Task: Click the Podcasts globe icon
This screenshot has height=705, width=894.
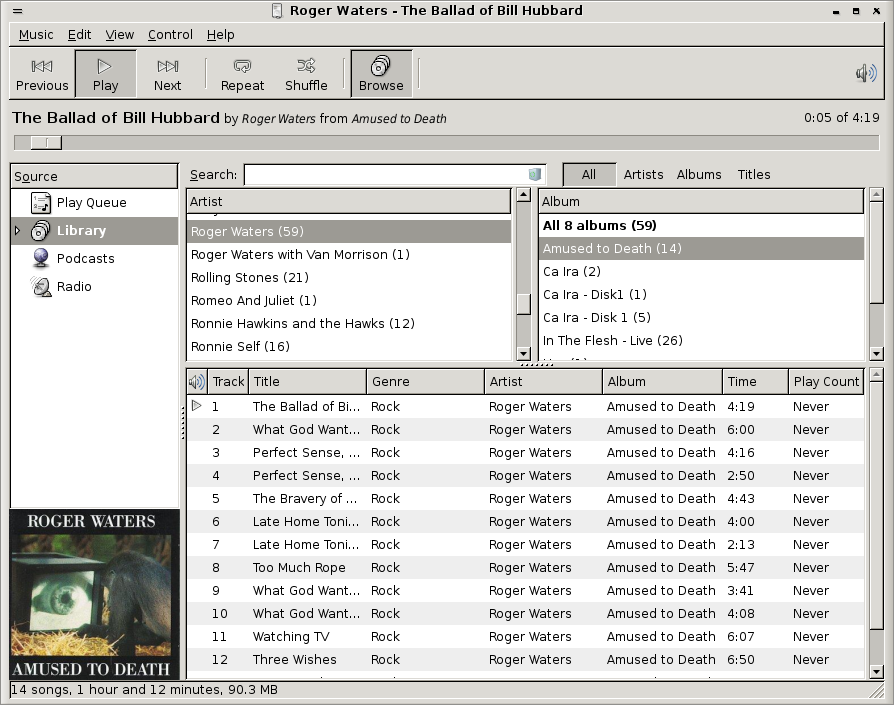Action: [41, 258]
